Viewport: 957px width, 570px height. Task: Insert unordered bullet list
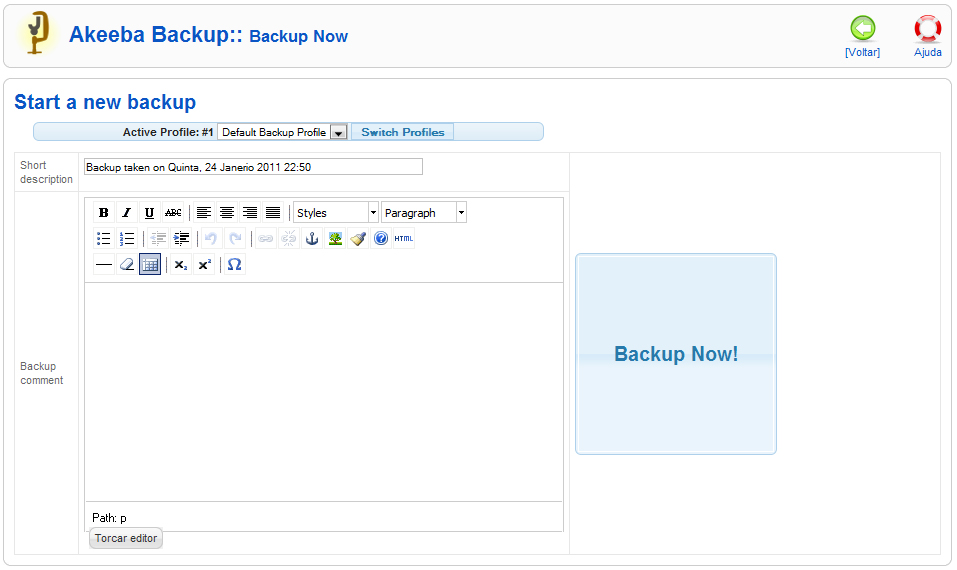(104, 239)
